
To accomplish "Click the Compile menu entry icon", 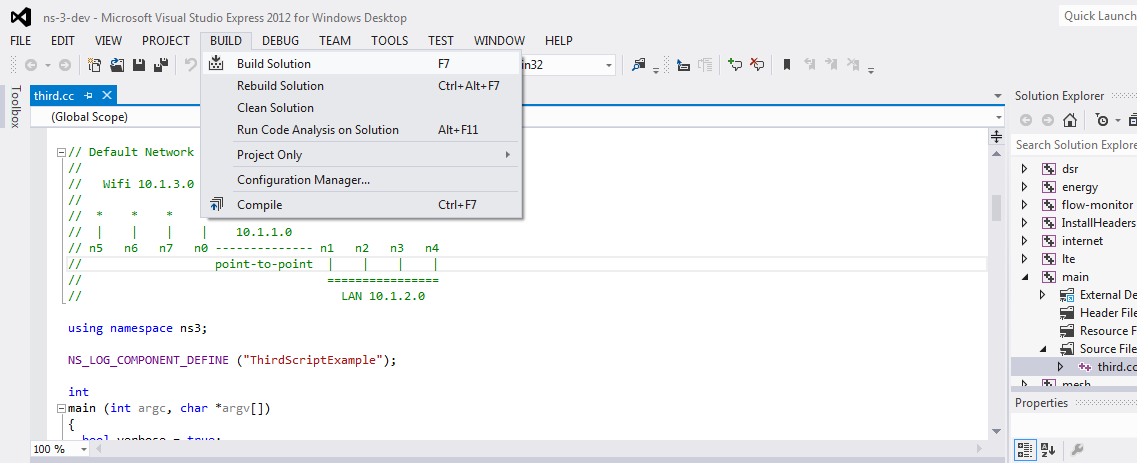I will 217,204.
